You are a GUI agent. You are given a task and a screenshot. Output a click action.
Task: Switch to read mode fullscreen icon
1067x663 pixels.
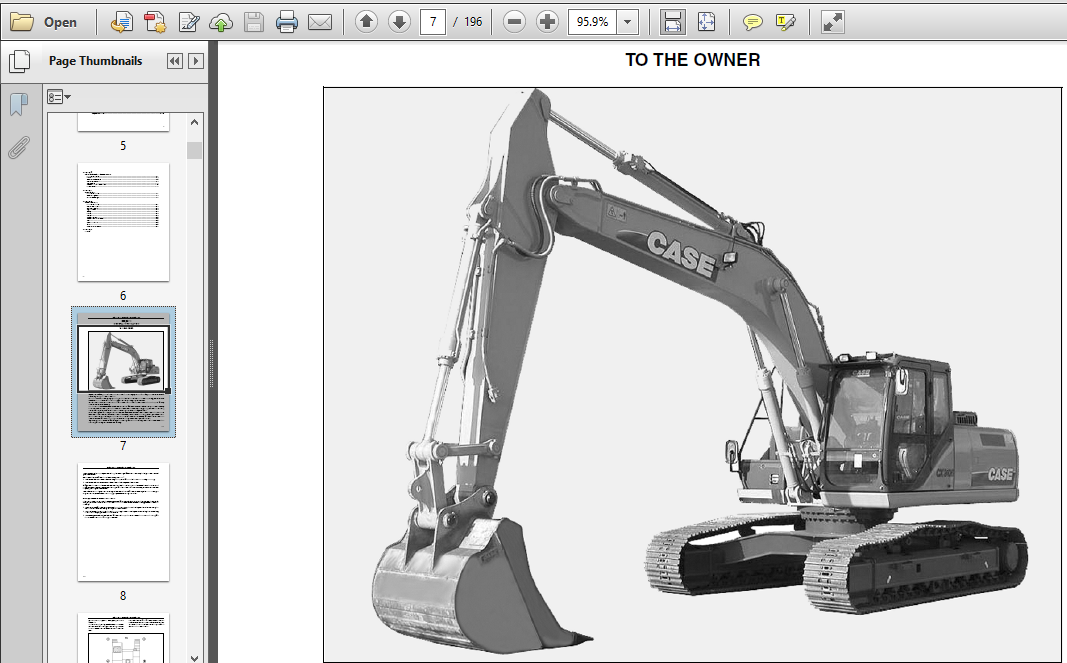pos(833,22)
